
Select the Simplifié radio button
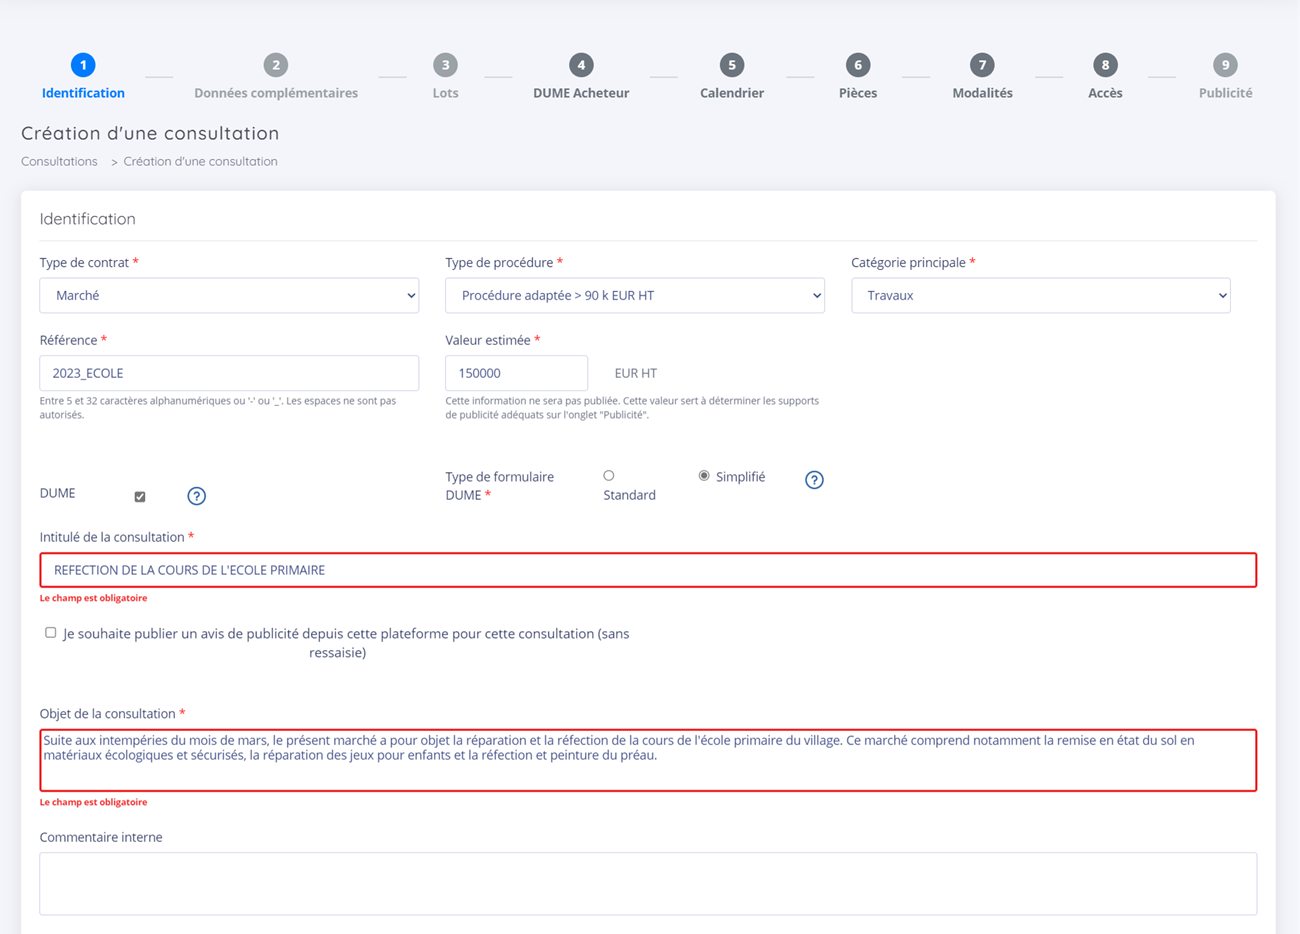click(704, 476)
